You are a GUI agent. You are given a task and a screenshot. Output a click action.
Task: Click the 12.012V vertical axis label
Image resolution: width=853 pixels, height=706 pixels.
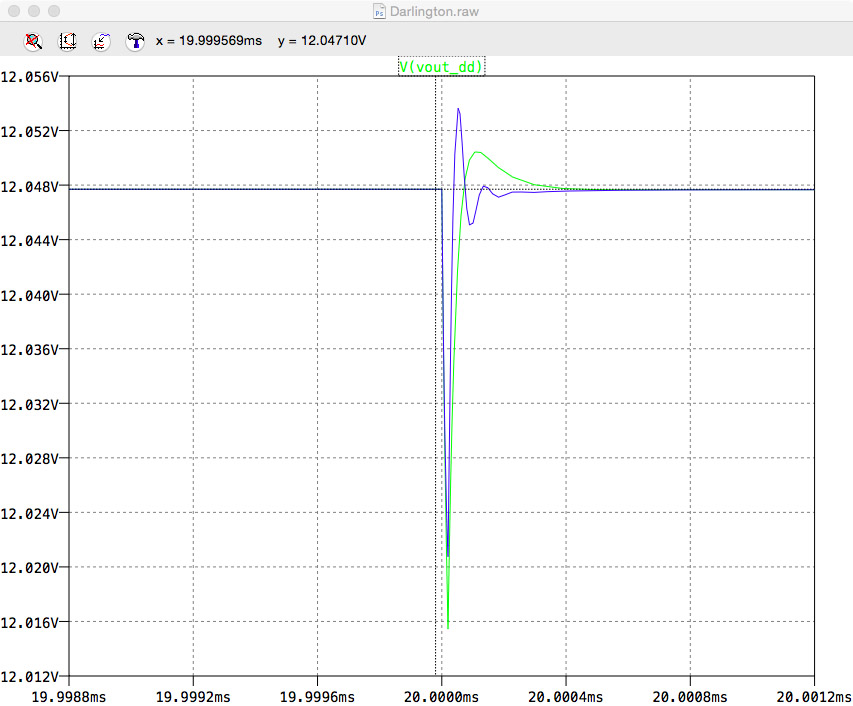pos(29,677)
